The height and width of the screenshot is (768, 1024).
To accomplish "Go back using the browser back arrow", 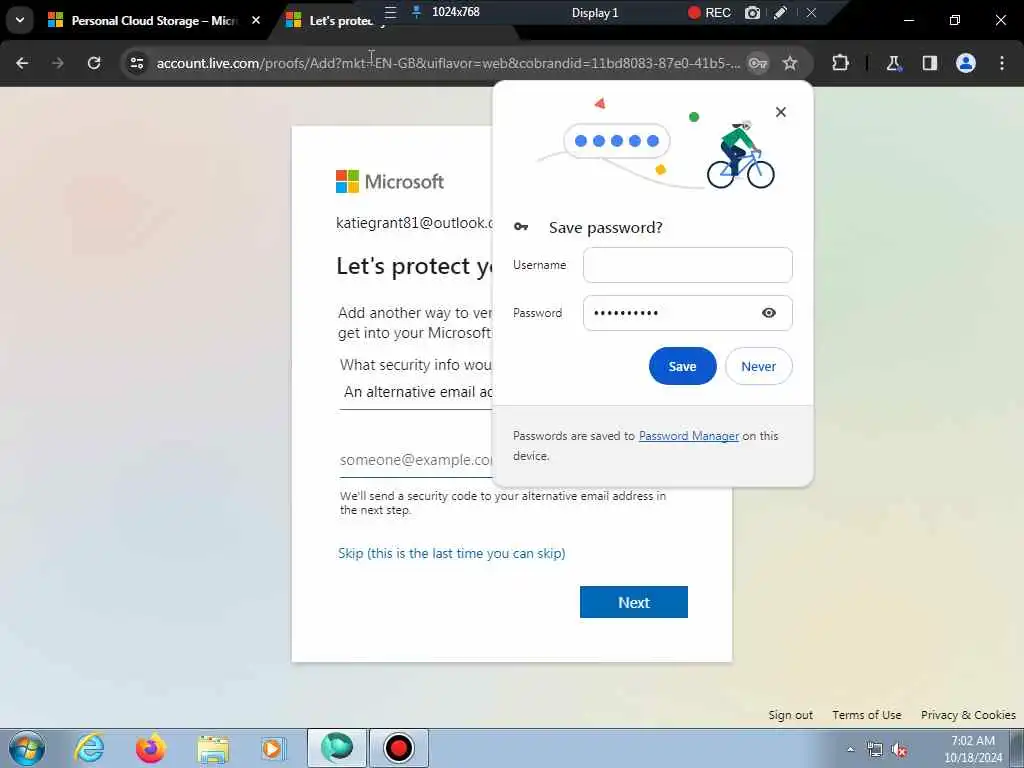I will (22, 63).
